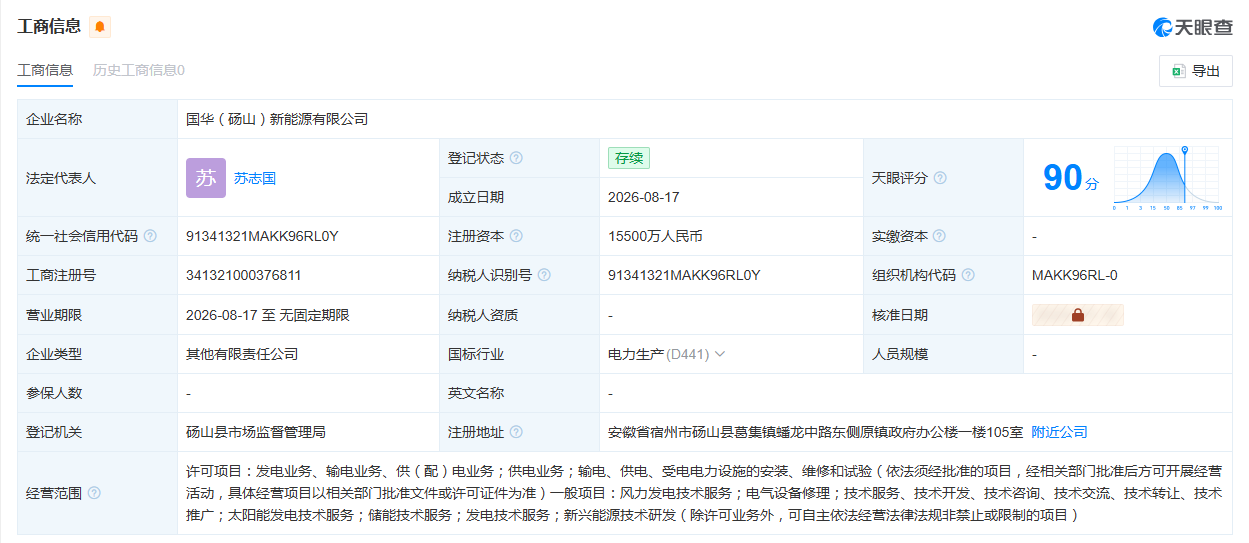Click registered capital 15500万人民币

655,236
